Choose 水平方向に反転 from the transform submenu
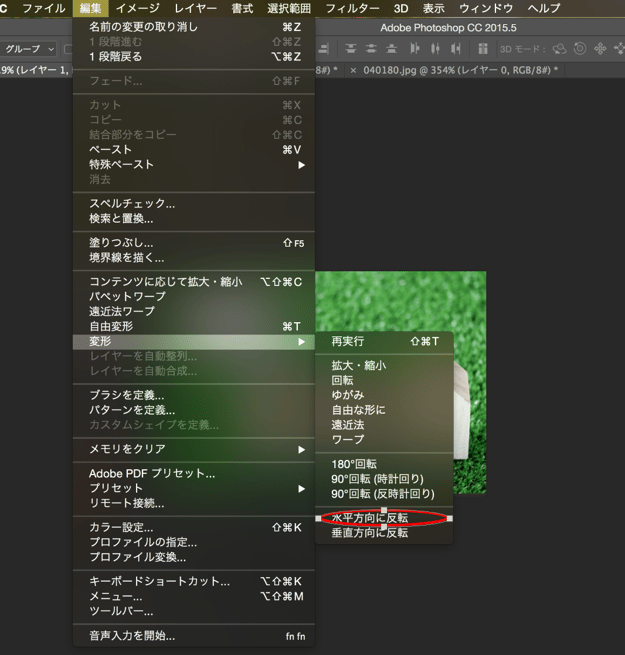 pos(370,518)
